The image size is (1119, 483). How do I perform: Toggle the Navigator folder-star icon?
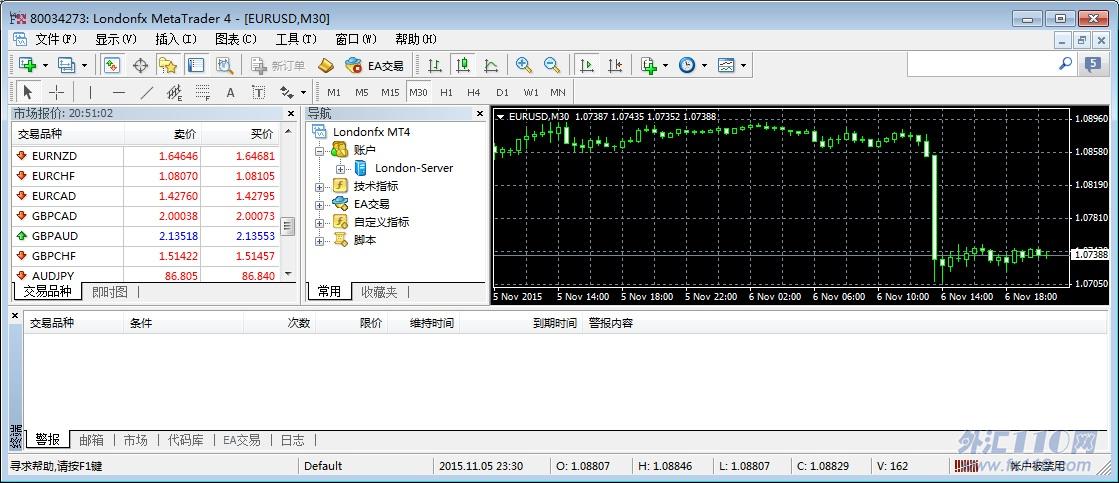pos(168,66)
